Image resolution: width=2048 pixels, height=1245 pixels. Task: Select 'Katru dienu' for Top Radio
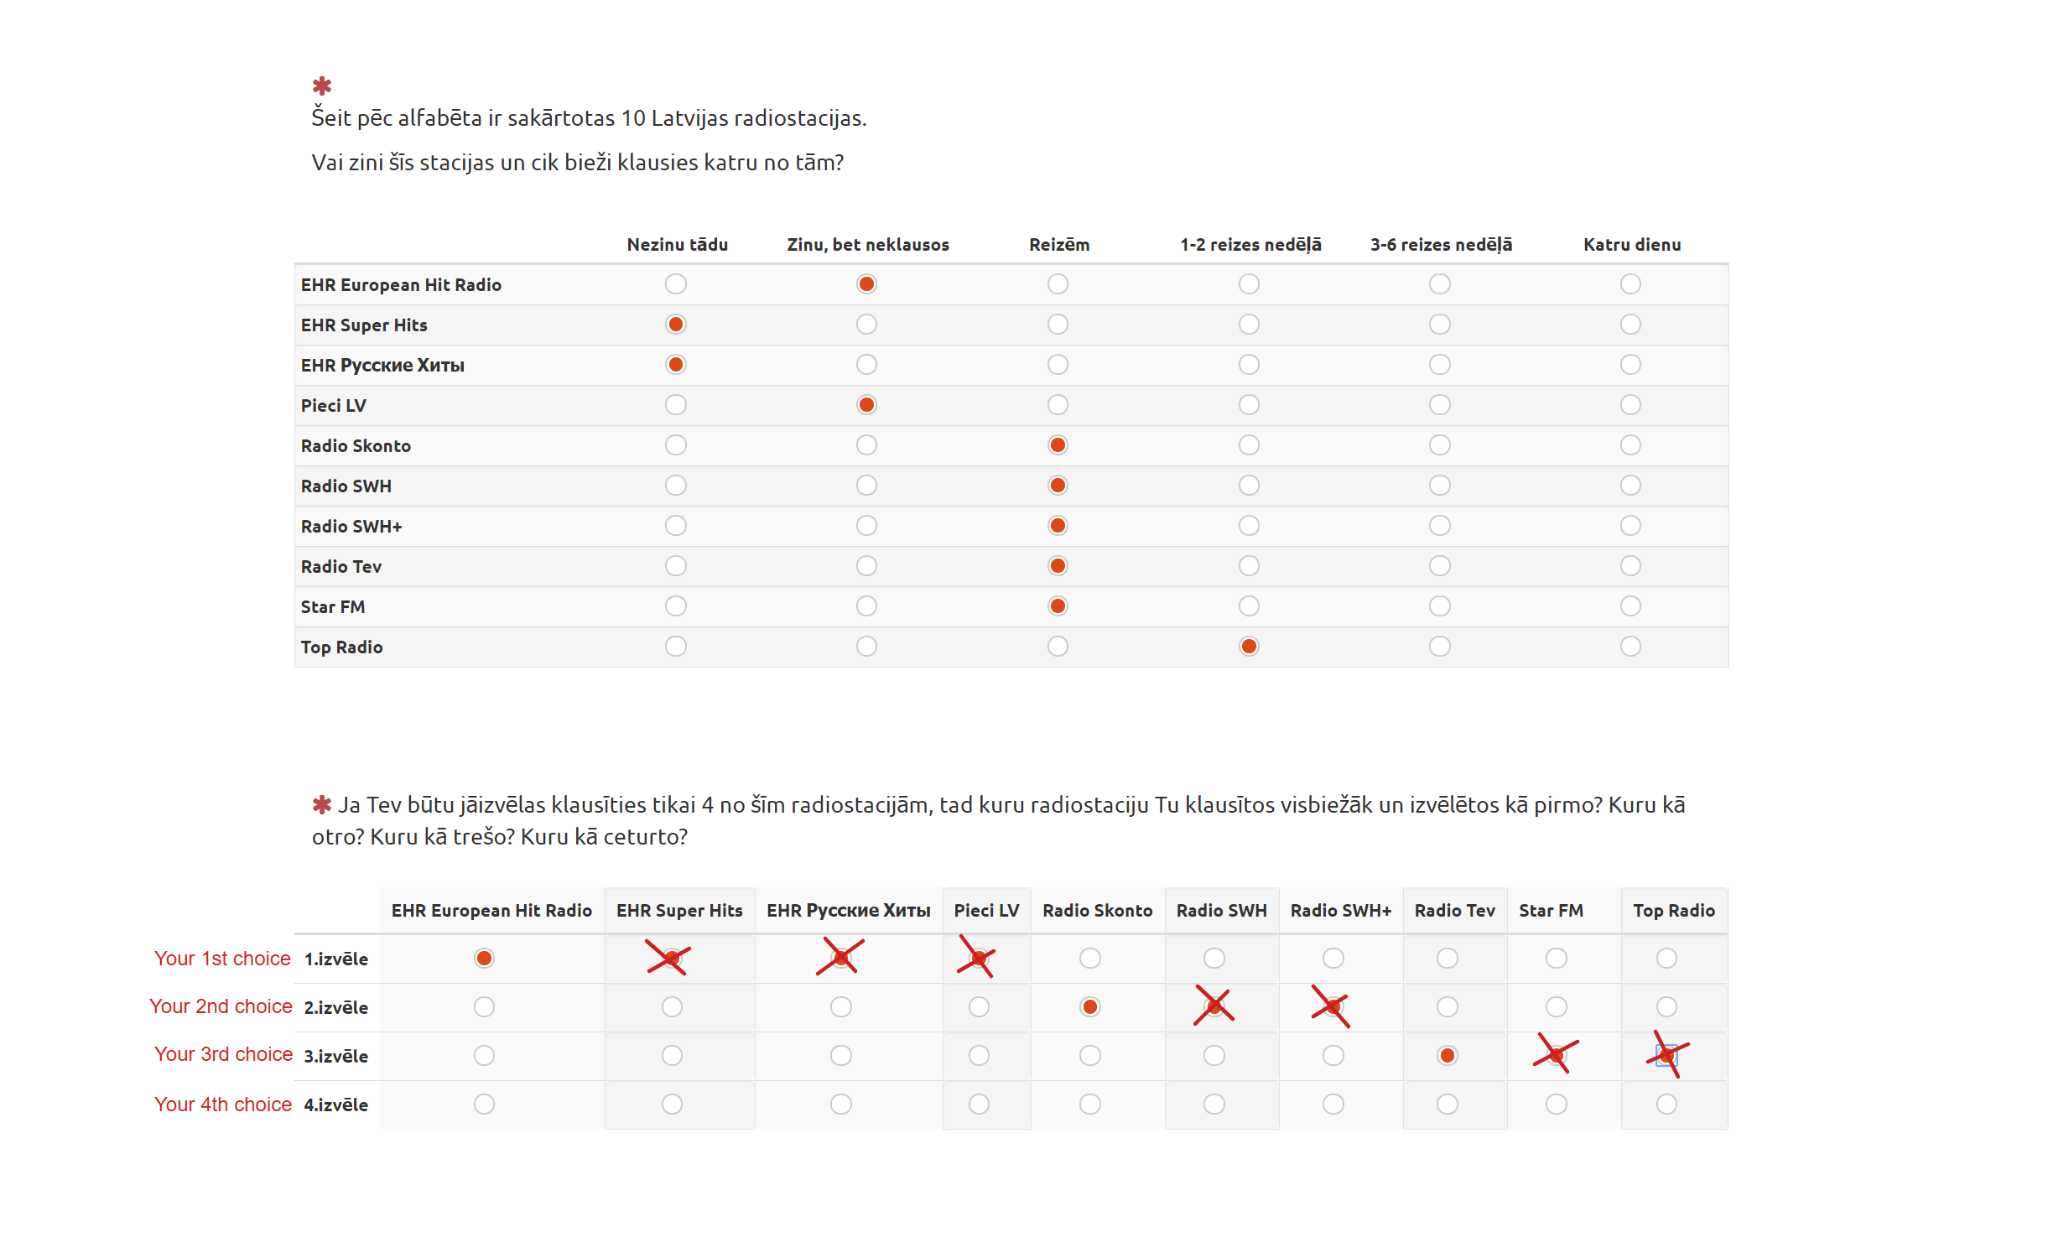(x=1630, y=646)
